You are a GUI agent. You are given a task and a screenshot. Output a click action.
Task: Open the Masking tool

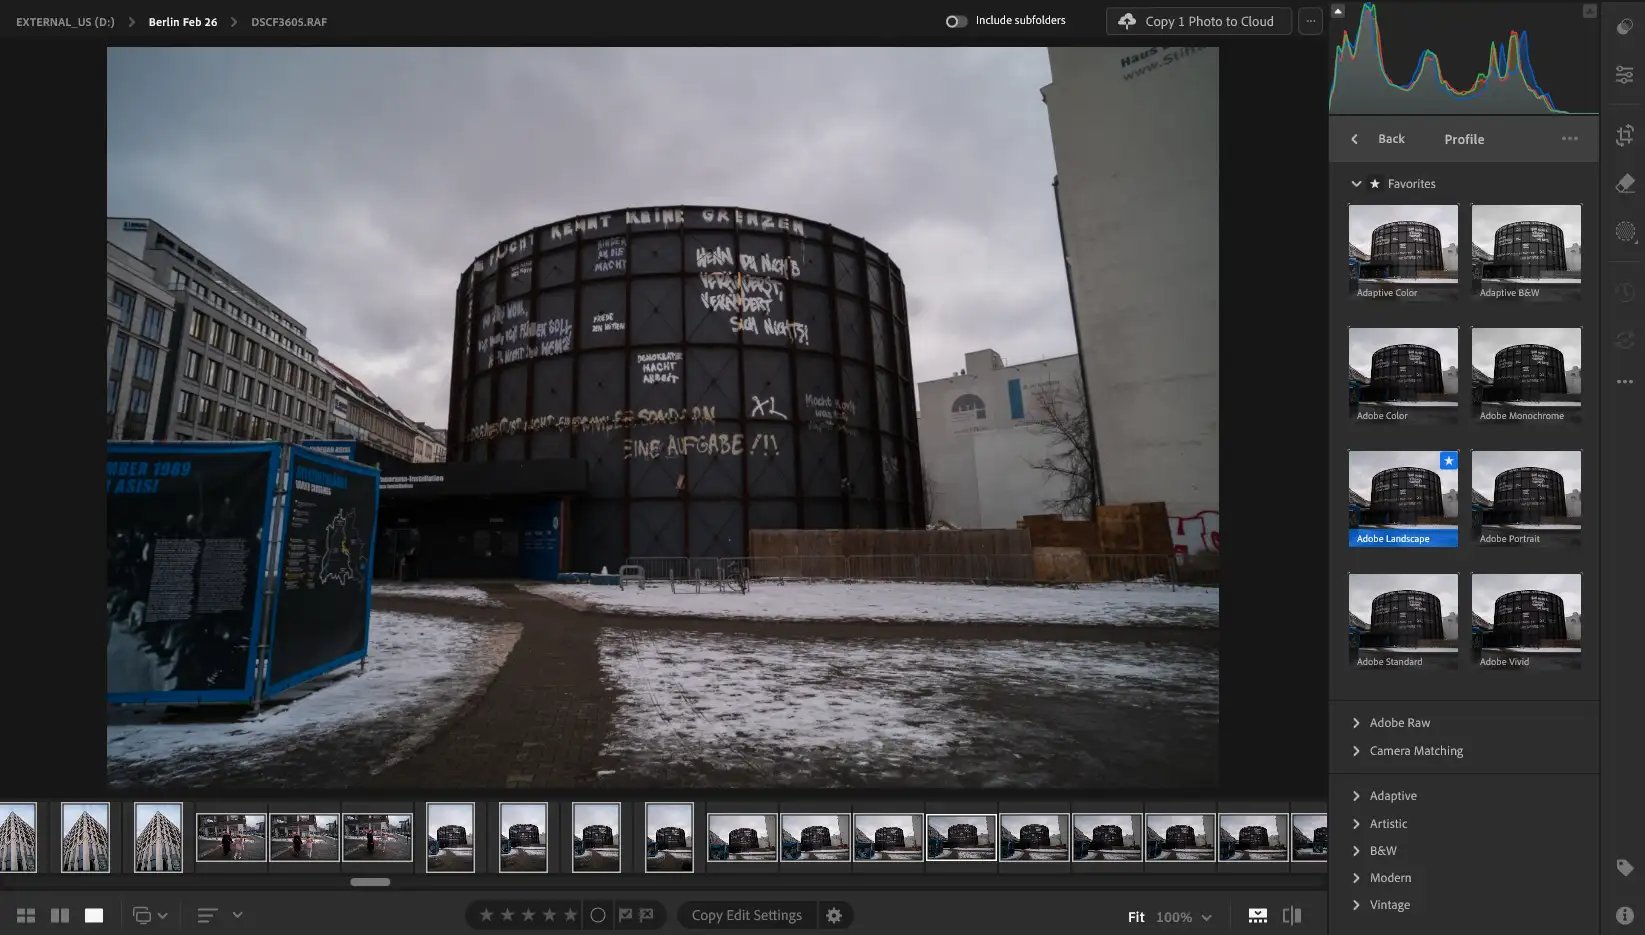pyautogui.click(x=1624, y=232)
